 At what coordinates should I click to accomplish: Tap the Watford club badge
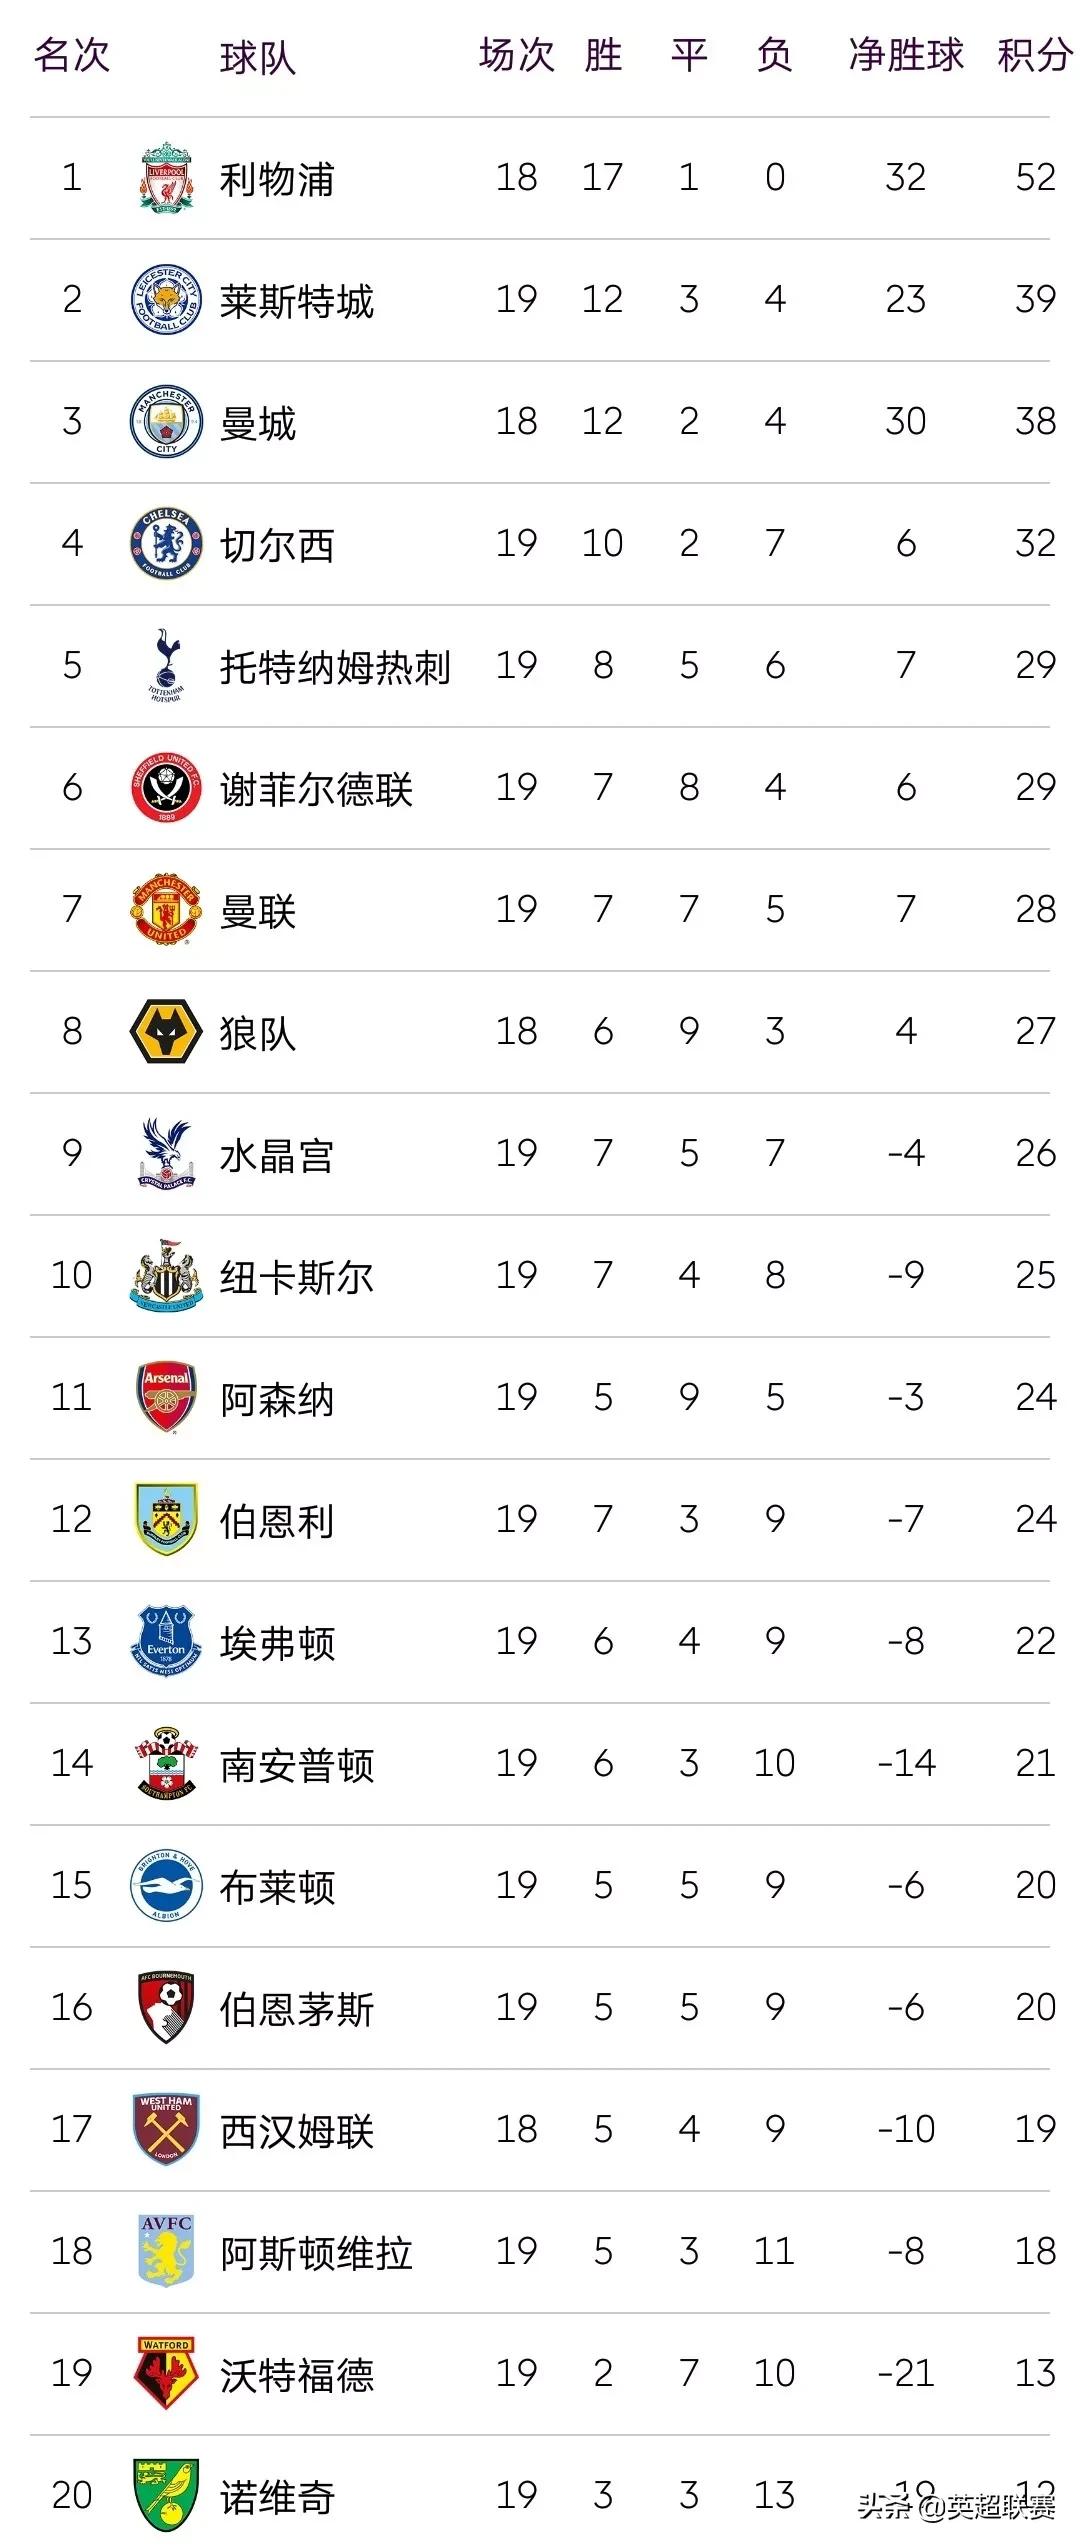(x=166, y=2373)
